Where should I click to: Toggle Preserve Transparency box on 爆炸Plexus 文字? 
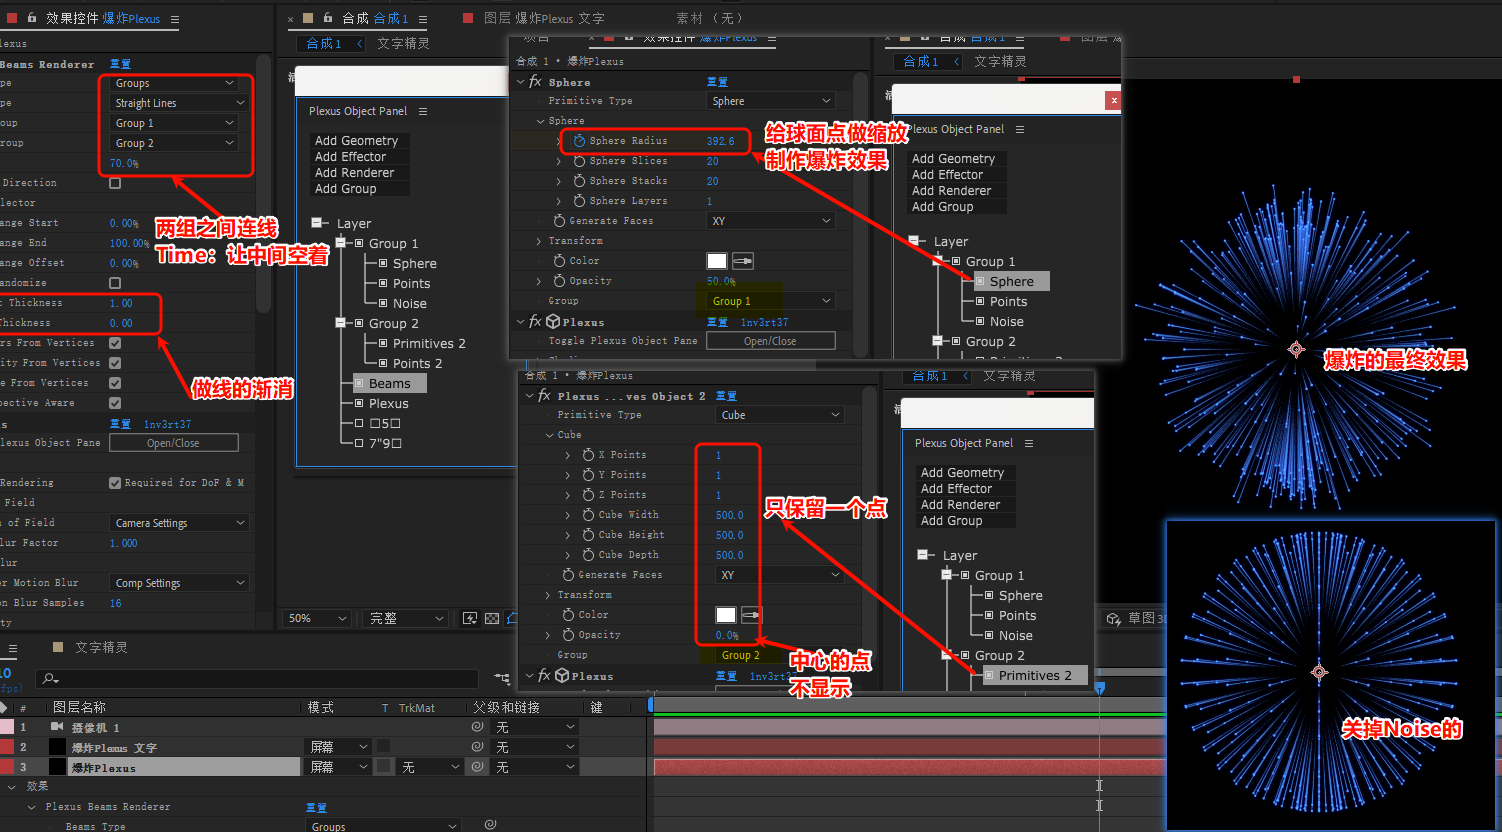pos(384,747)
